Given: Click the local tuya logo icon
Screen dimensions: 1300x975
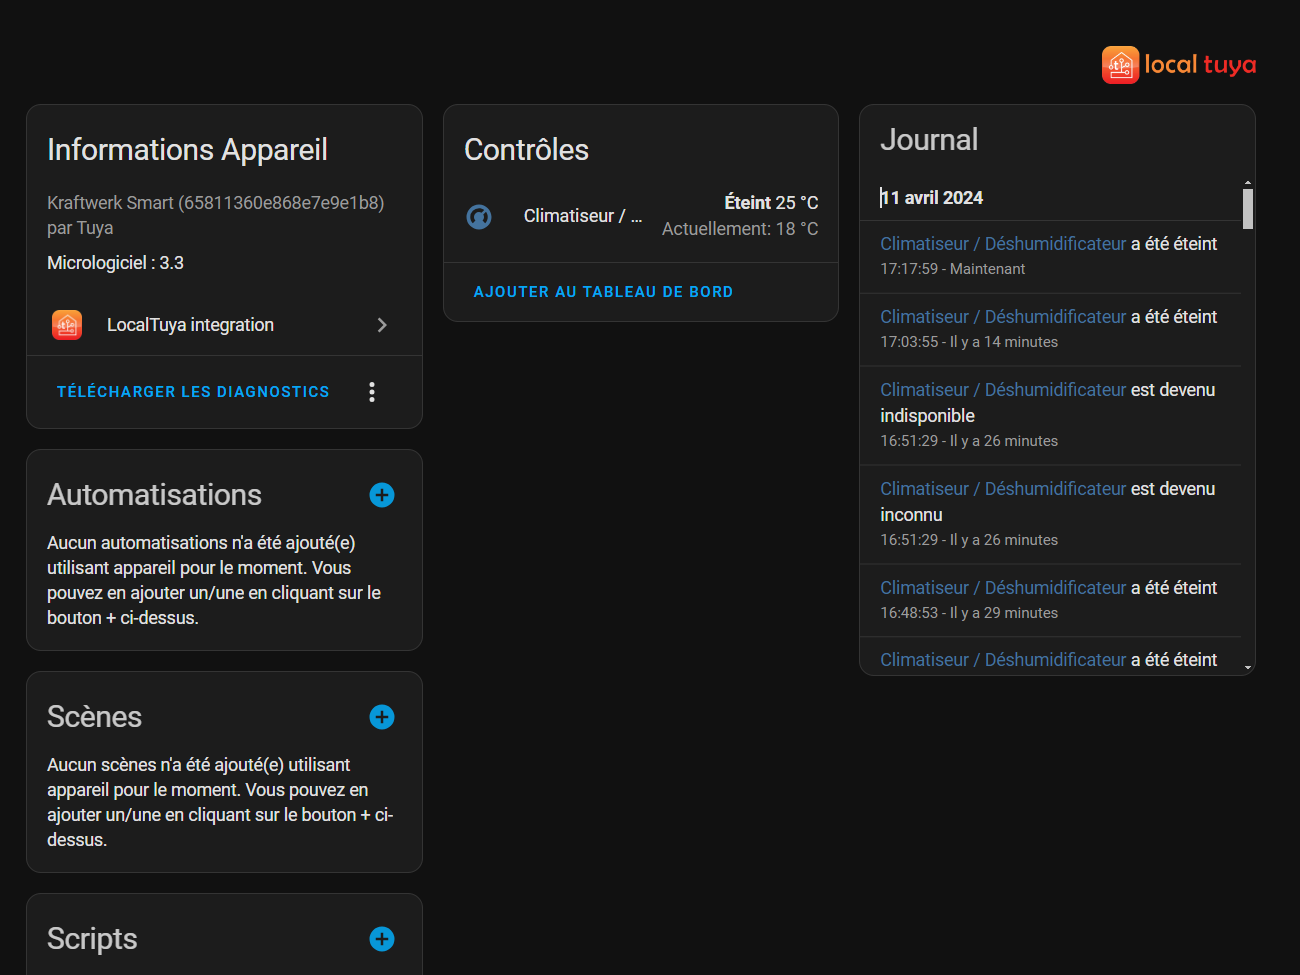Looking at the screenshot, I should click(1120, 65).
